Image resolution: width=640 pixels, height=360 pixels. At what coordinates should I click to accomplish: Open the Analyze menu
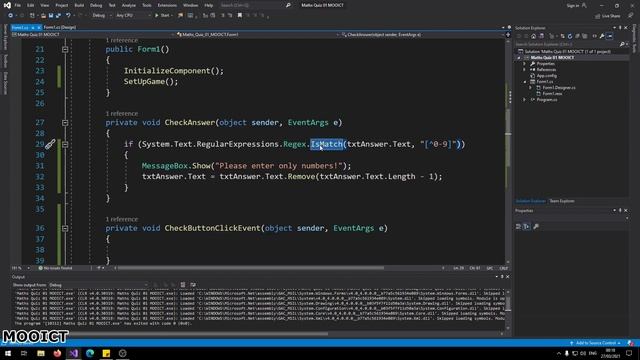(129, 5)
